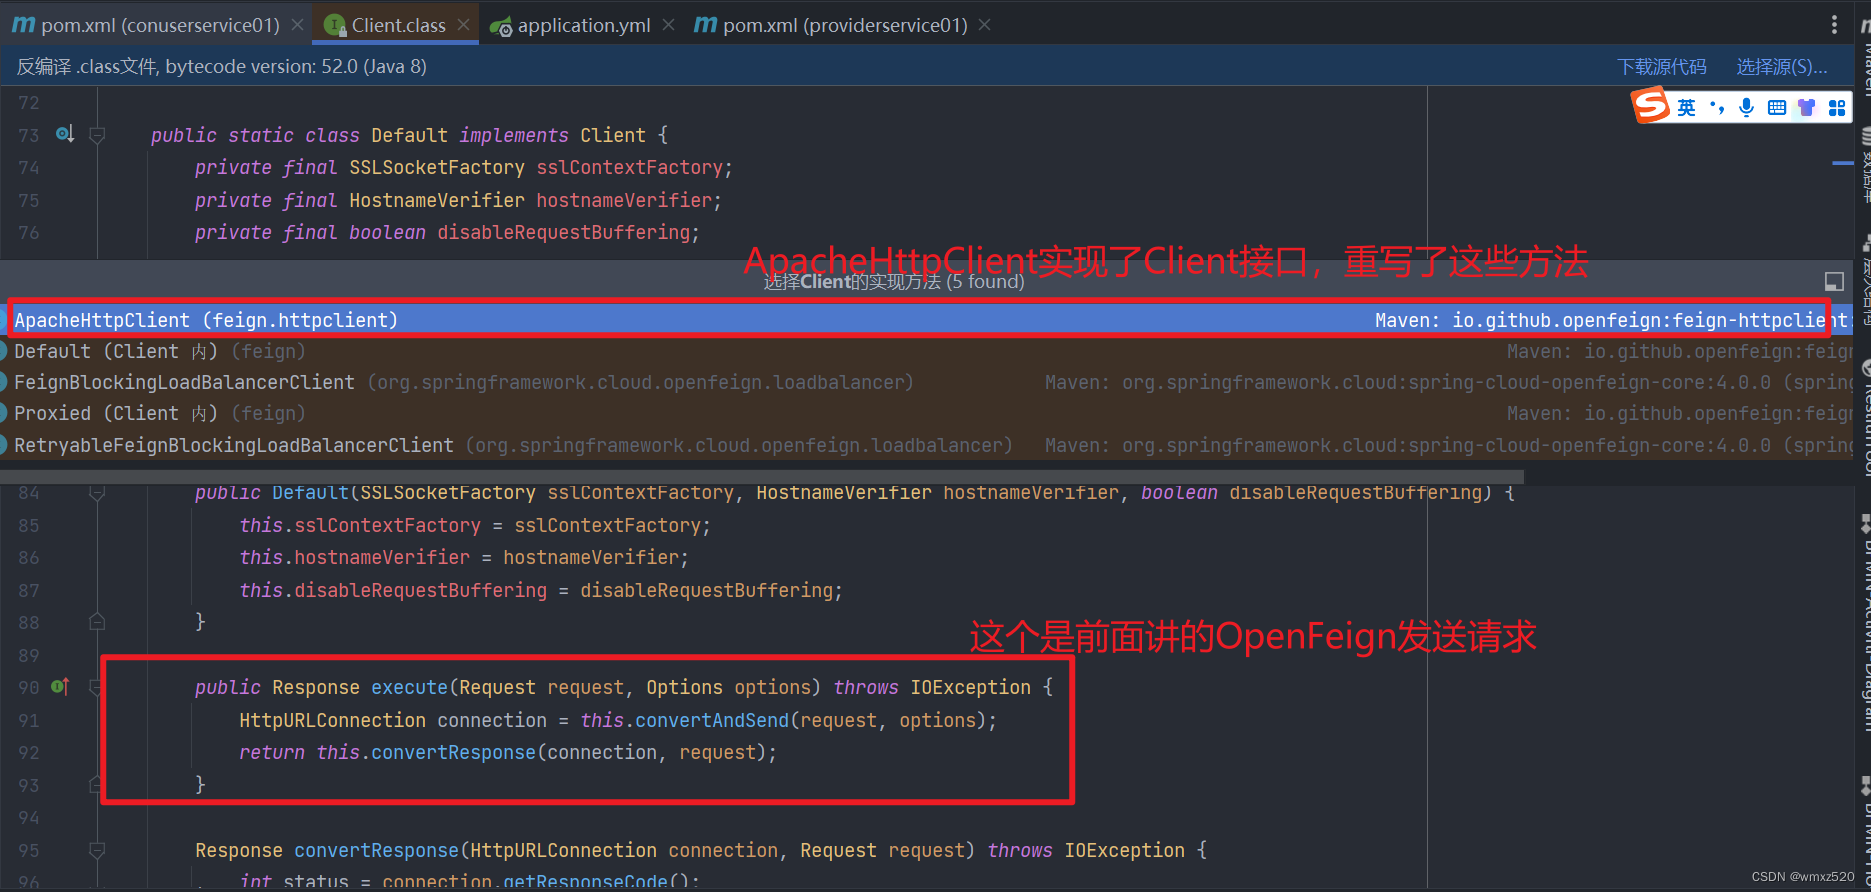Open the Sogou skin (shirt) icon

(x=1807, y=107)
